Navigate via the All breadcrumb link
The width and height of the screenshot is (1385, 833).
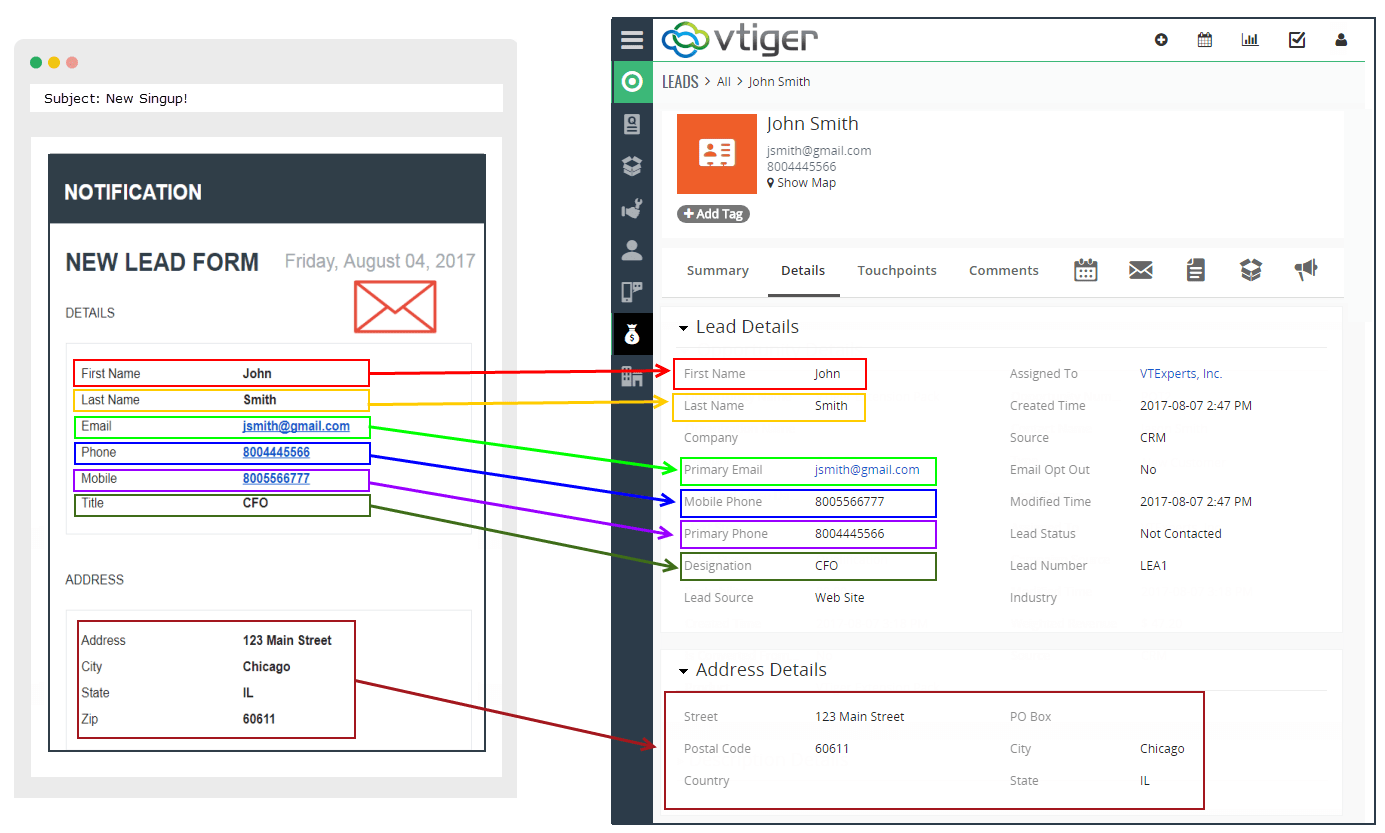pos(724,81)
